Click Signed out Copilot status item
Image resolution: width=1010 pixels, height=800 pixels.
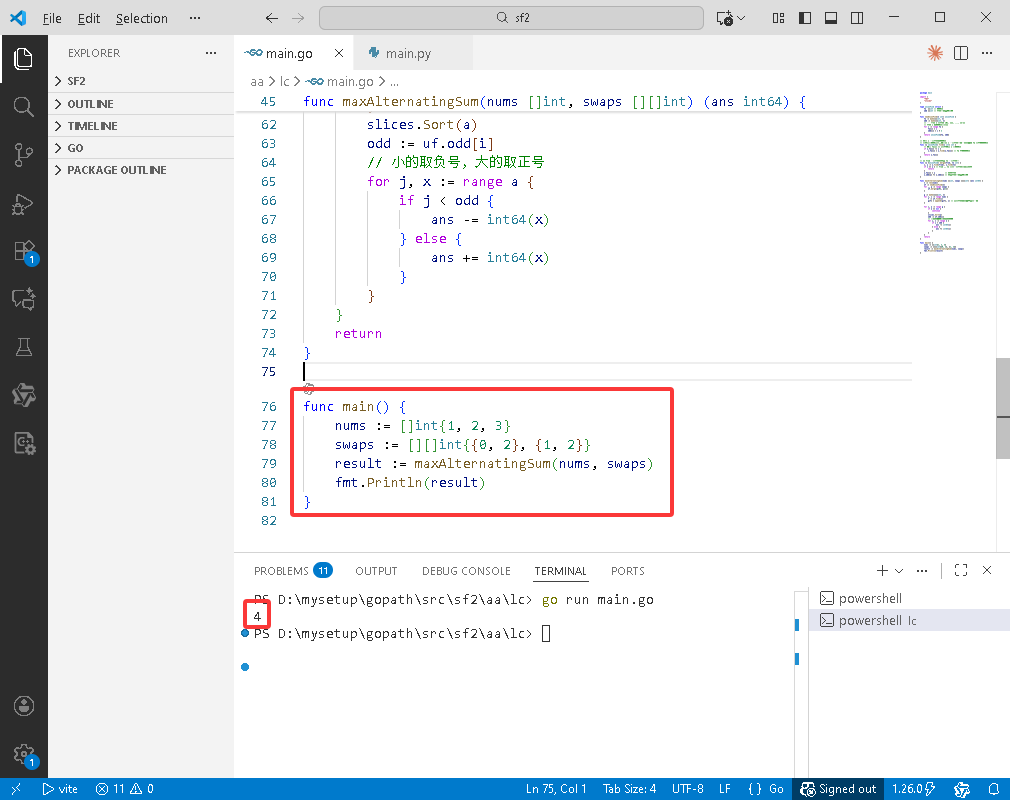click(x=838, y=789)
